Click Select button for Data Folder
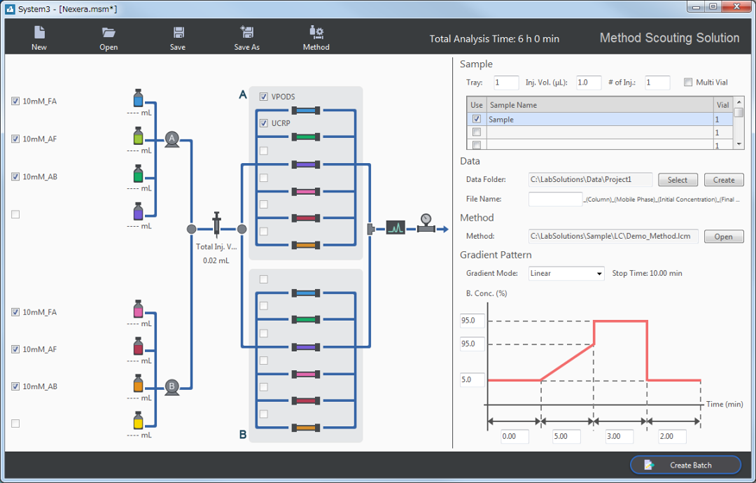Image resolution: width=756 pixels, height=483 pixels. (x=677, y=180)
